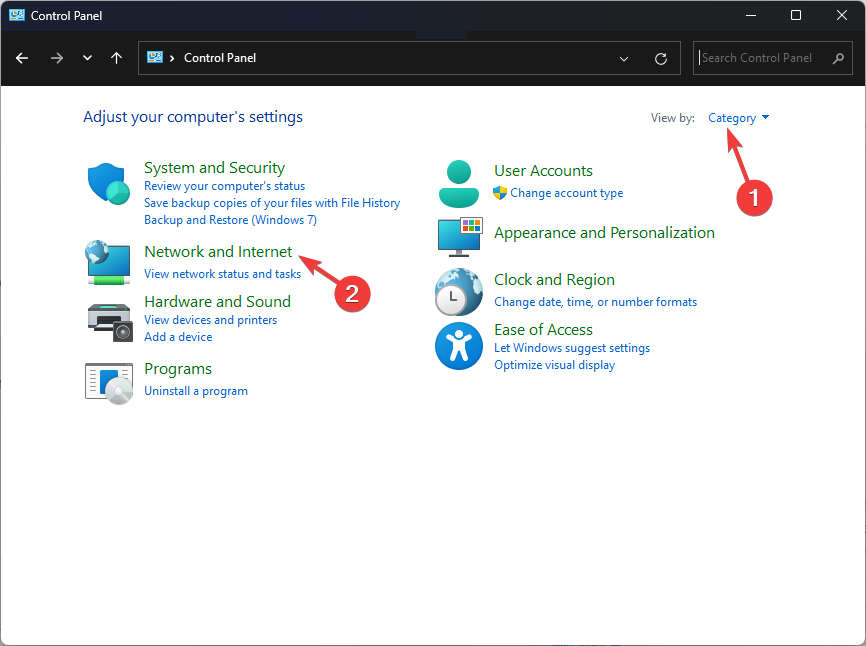The width and height of the screenshot is (866, 646).
Task: Focus the Search Control Panel field
Action: (772, 58)
